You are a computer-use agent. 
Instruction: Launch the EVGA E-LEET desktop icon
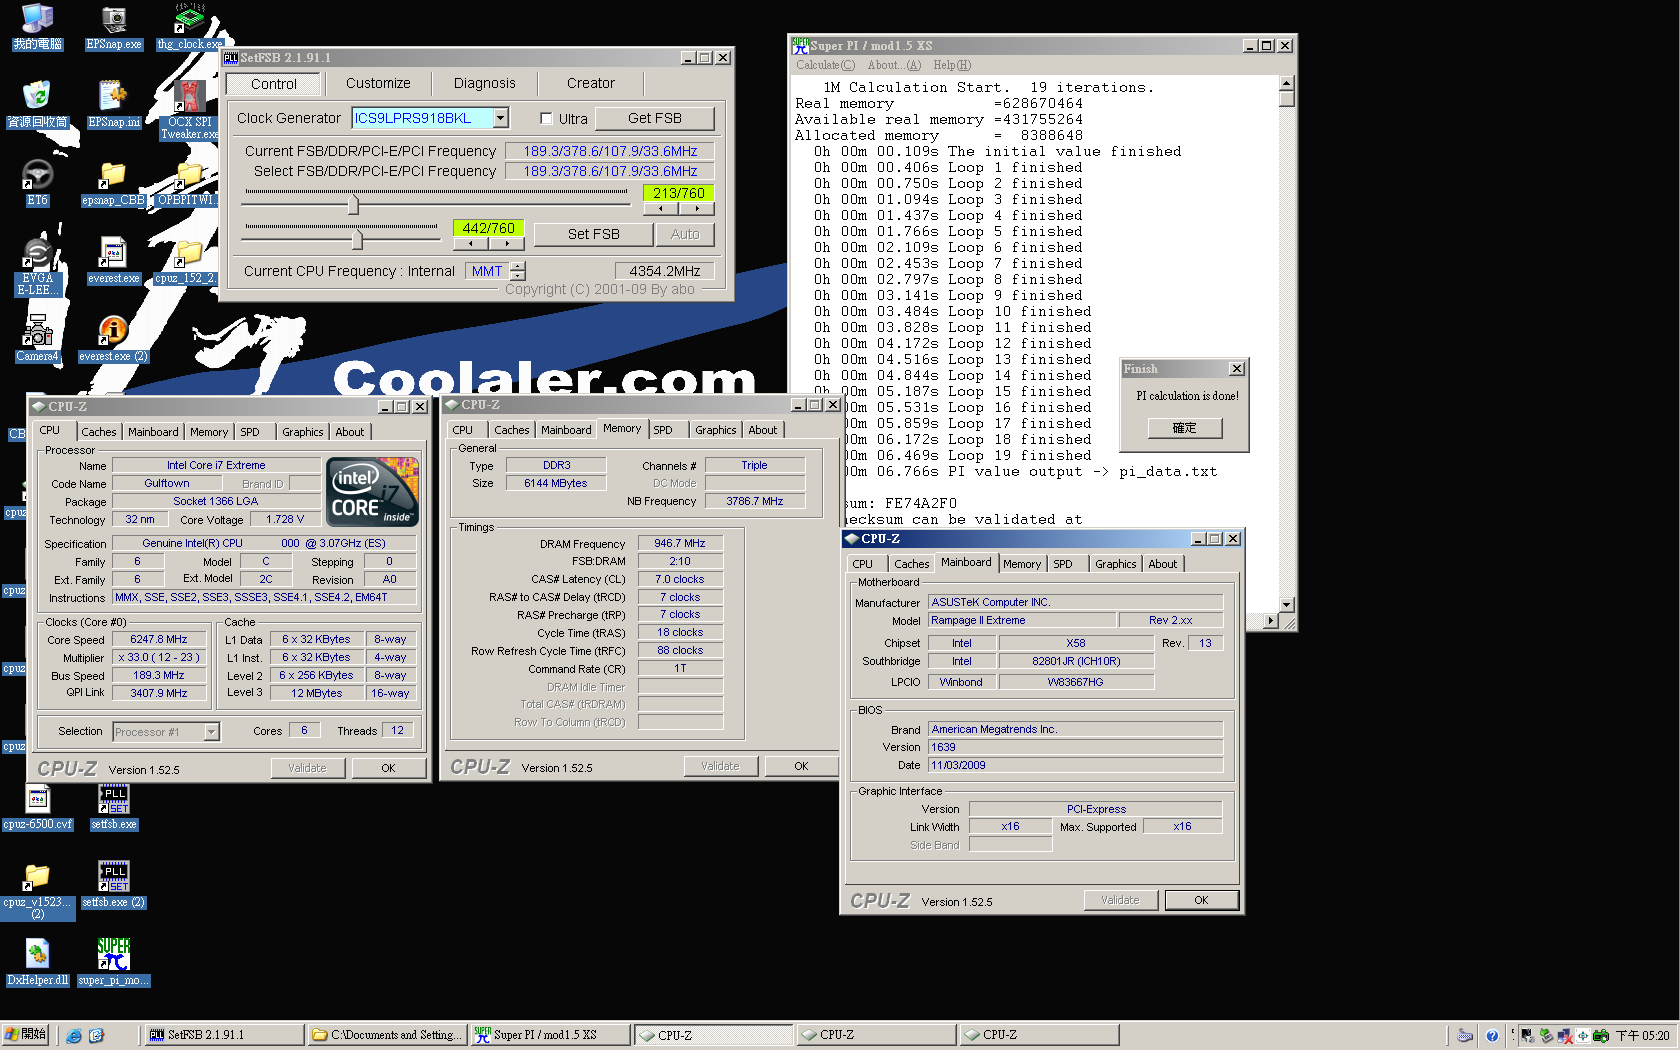pyautogui.click(x=37, y=267)
